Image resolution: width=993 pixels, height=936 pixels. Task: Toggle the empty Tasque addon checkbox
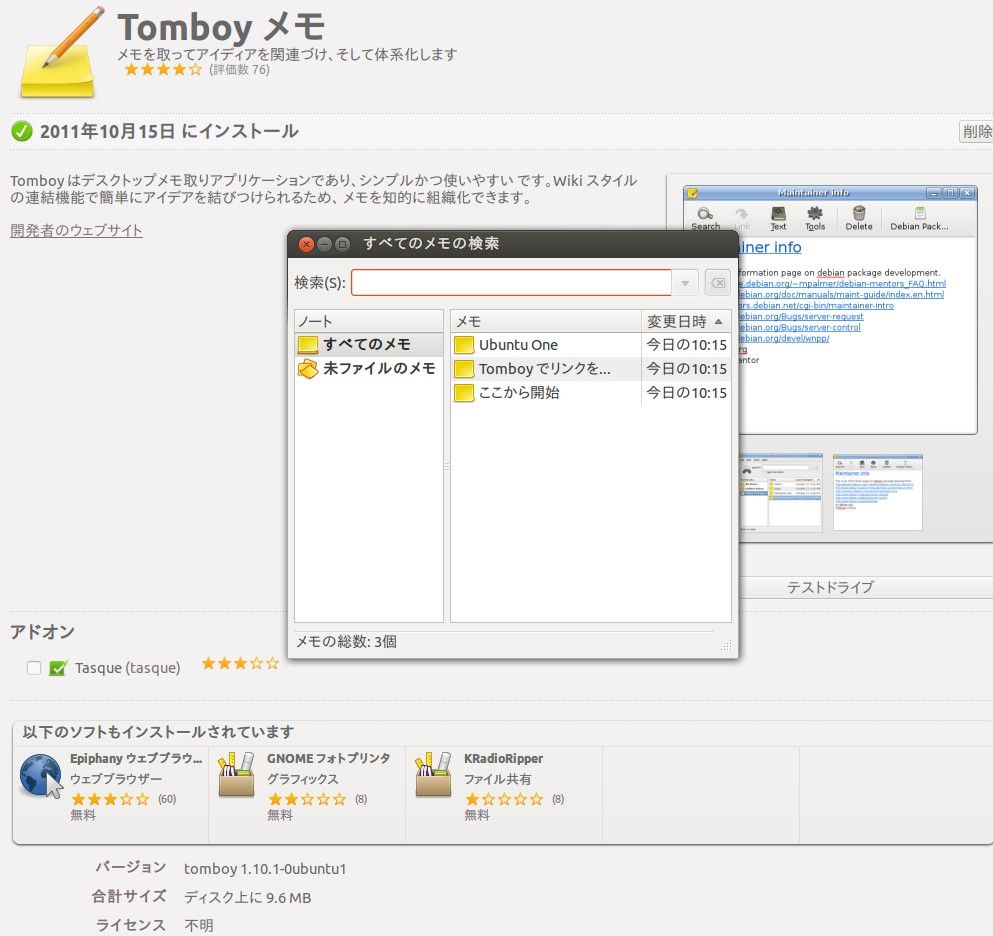click(x=34, y=668)
